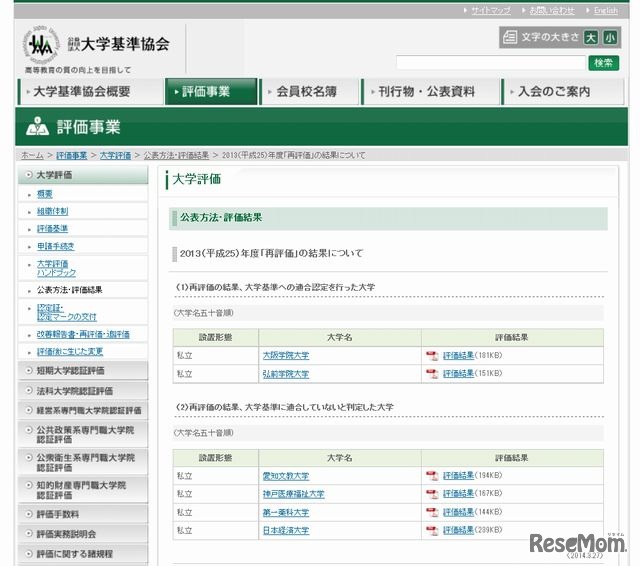Open the お問い合わせ link
The height and width of the screenshot is (566, 640).
point(552,11)
